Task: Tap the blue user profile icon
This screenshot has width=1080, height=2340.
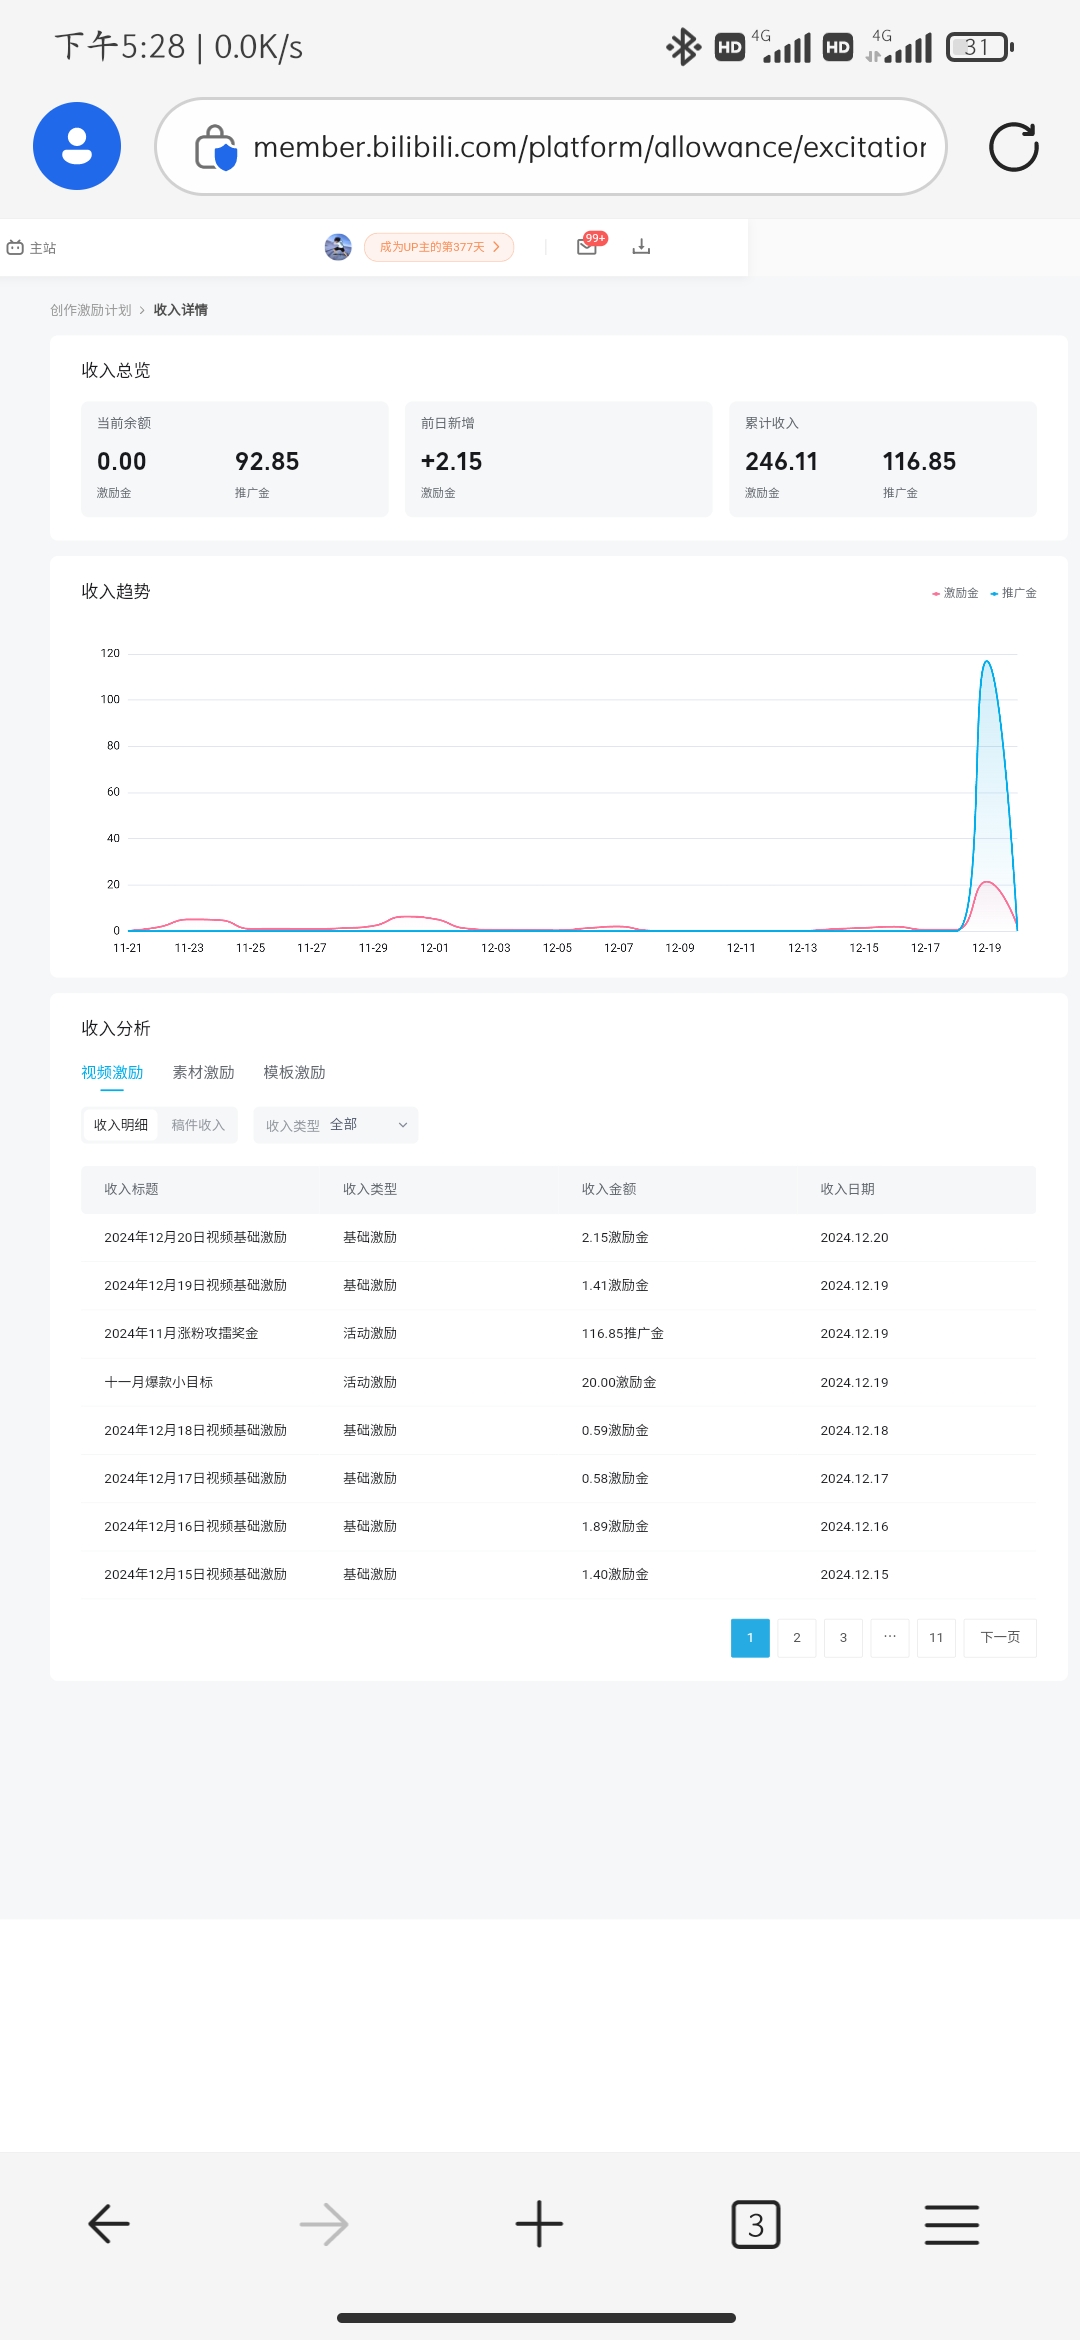Action: pyautogui.click(x=77, y=146)
